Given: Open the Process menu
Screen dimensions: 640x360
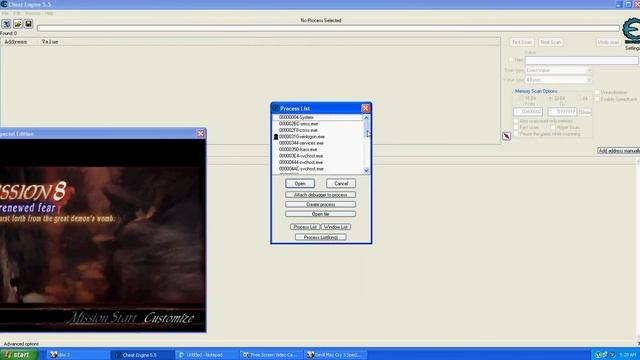Looking at the screenshot, I should (33, 13).
